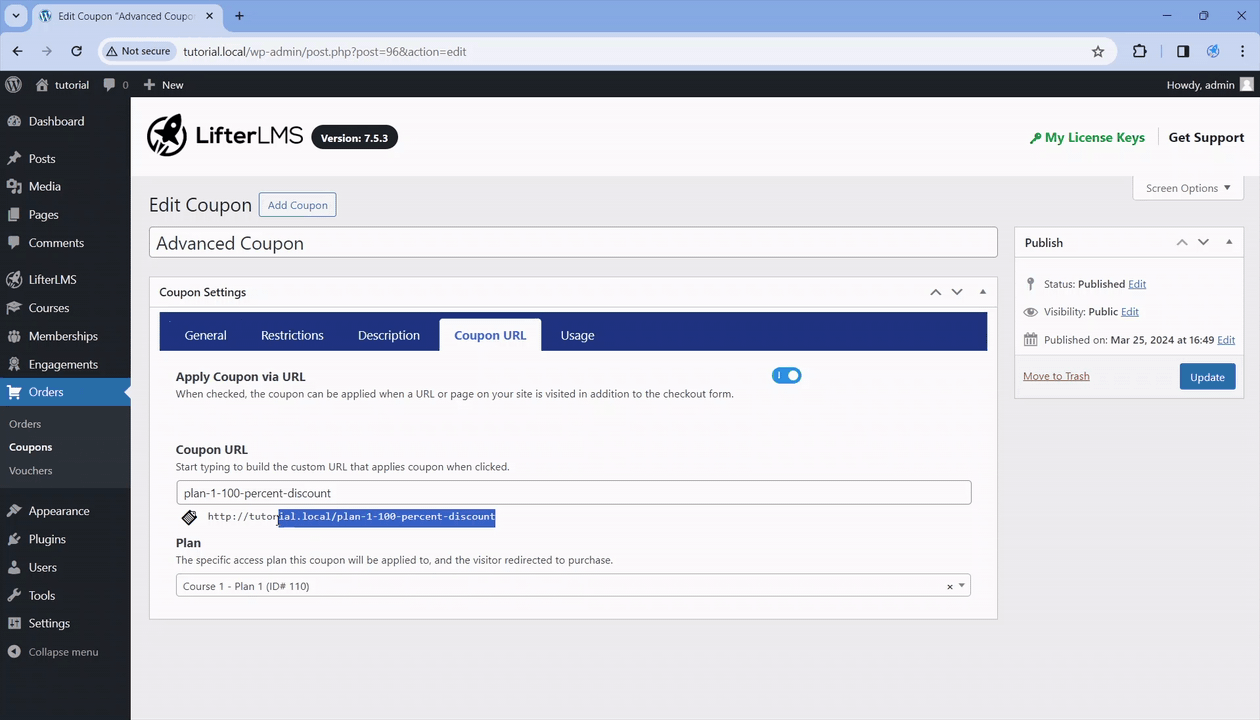The height and width of the screenshot is (720, 1260).
Task: Bookmark this page with the star
Action: point(1098,51)
